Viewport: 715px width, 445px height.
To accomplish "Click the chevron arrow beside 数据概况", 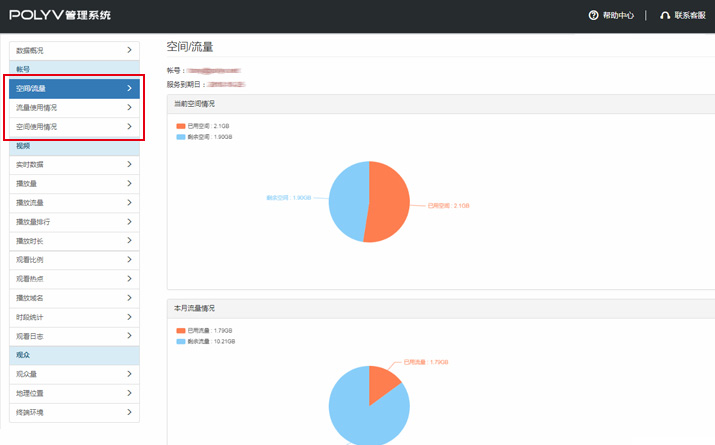I will coord(129,50).
